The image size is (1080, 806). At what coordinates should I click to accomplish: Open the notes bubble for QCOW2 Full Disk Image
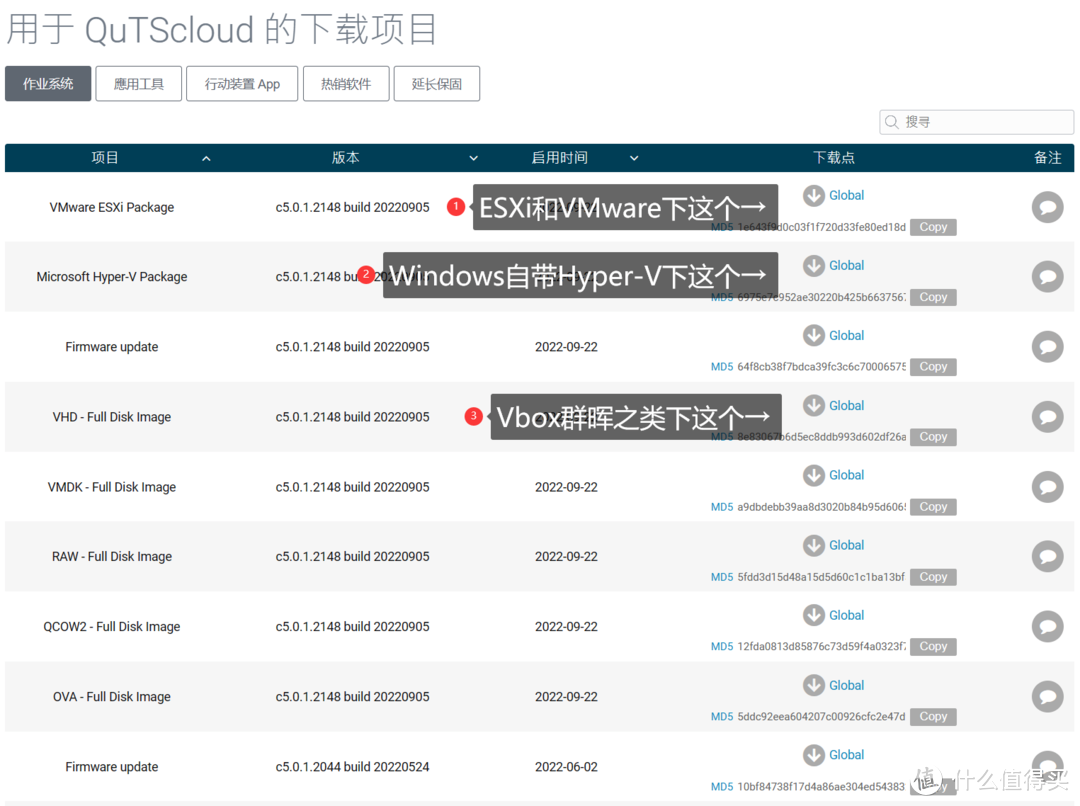[1047, 626]
